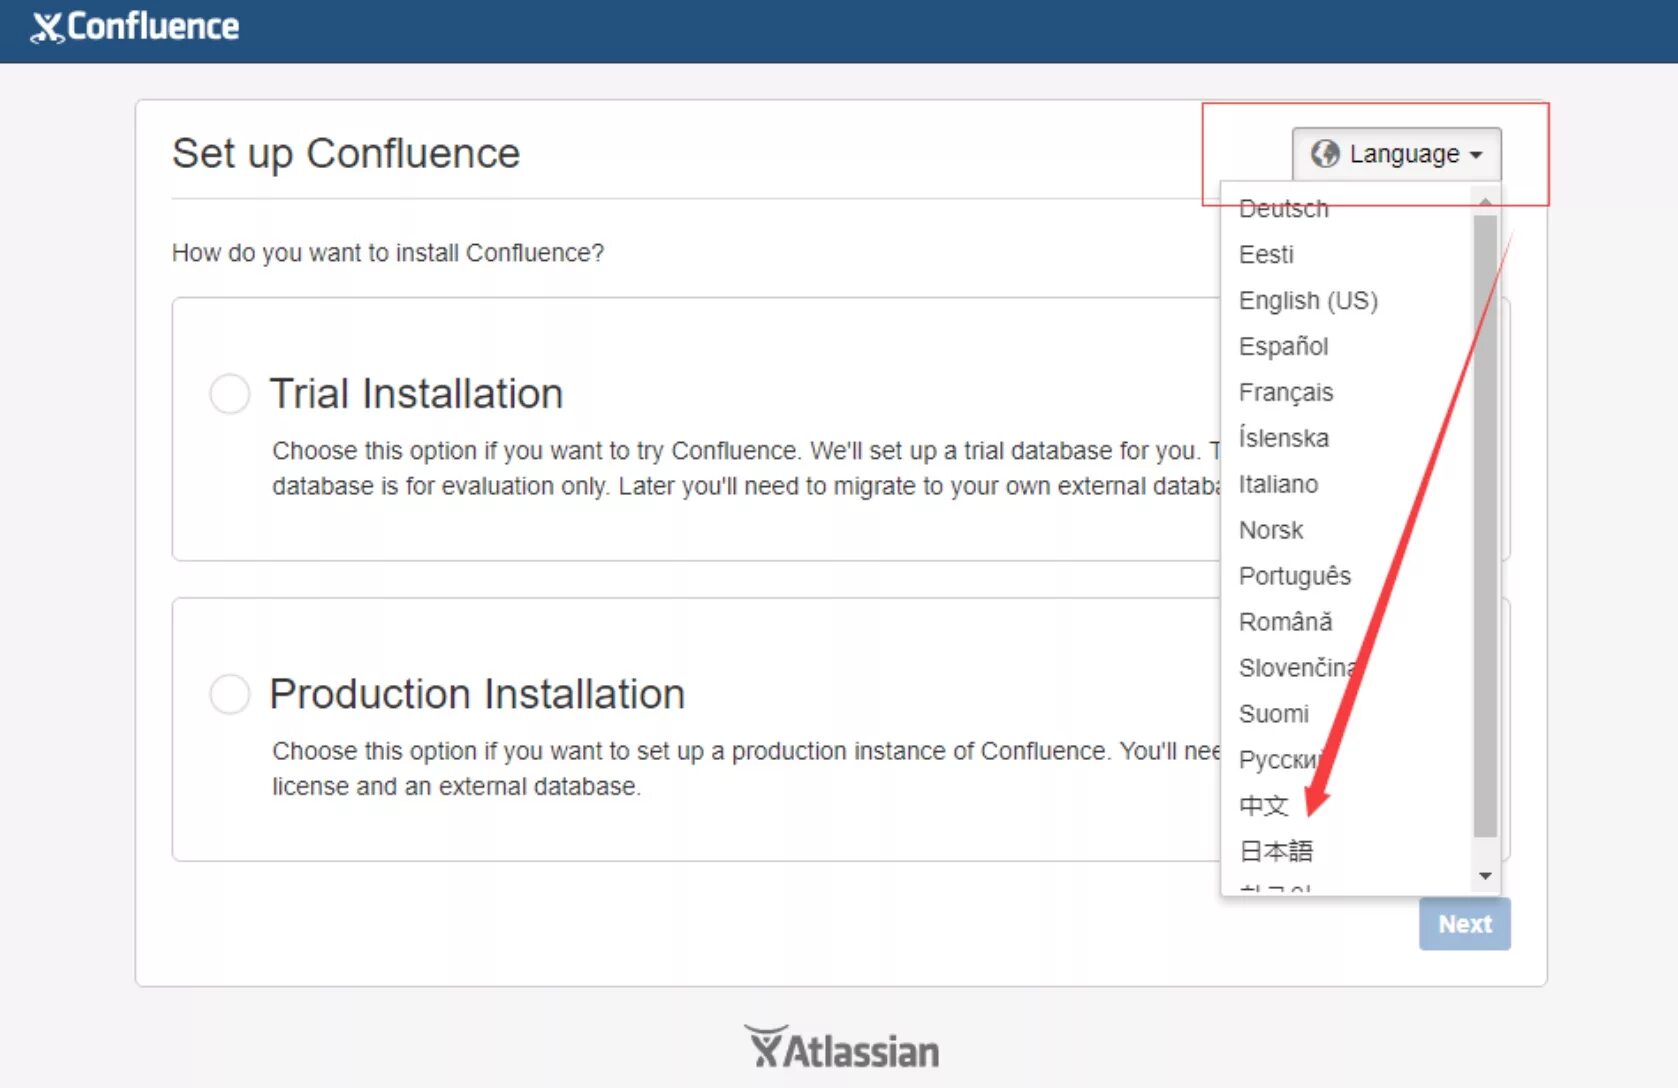The height and width of the screenshot is (1088, 1678).
Task: Click the Production Installation heading
Action: pyautogui.click(x=477, y=693)
